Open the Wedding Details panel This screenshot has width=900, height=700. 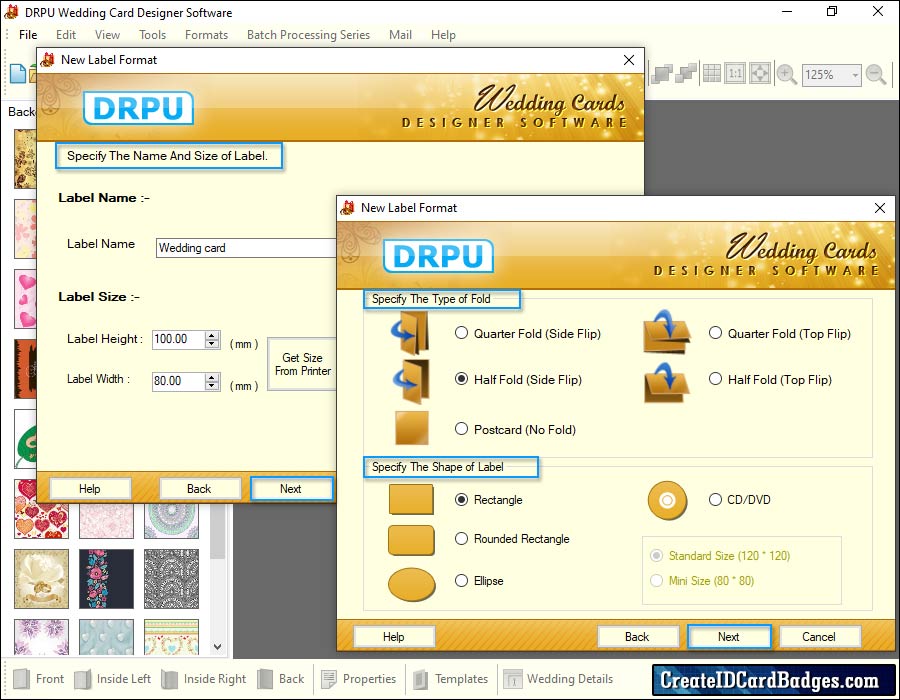coord(558,679)
